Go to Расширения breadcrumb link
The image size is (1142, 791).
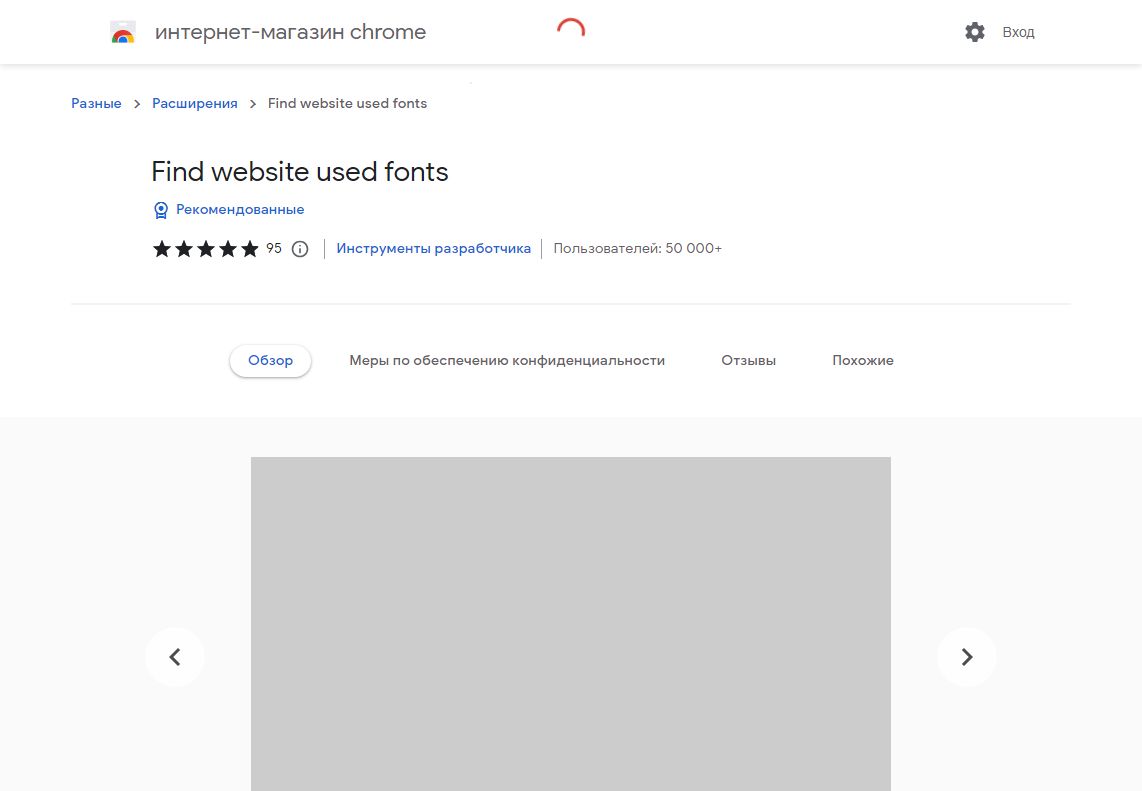tap(194, 103)
